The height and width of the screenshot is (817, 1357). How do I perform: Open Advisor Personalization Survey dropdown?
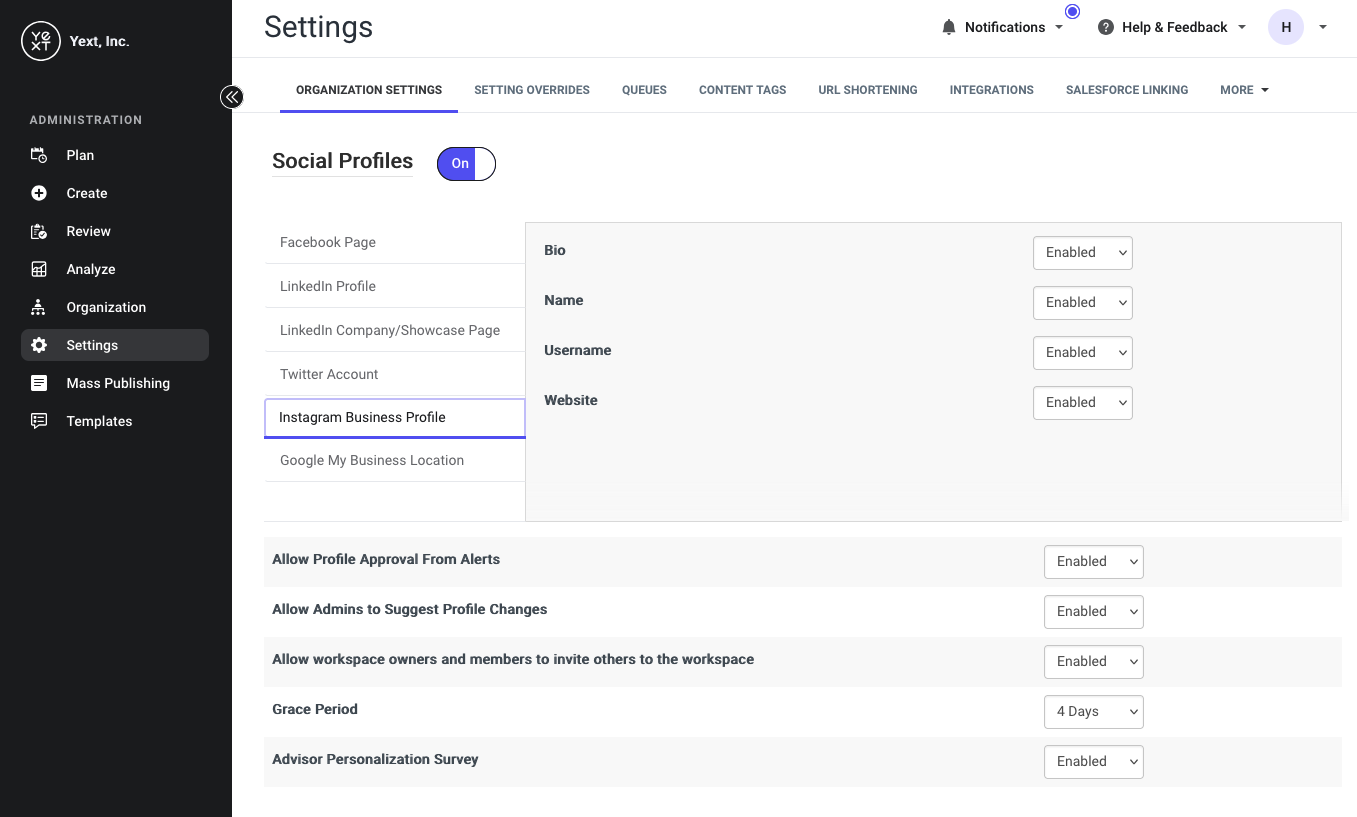tap(1093, 762)
